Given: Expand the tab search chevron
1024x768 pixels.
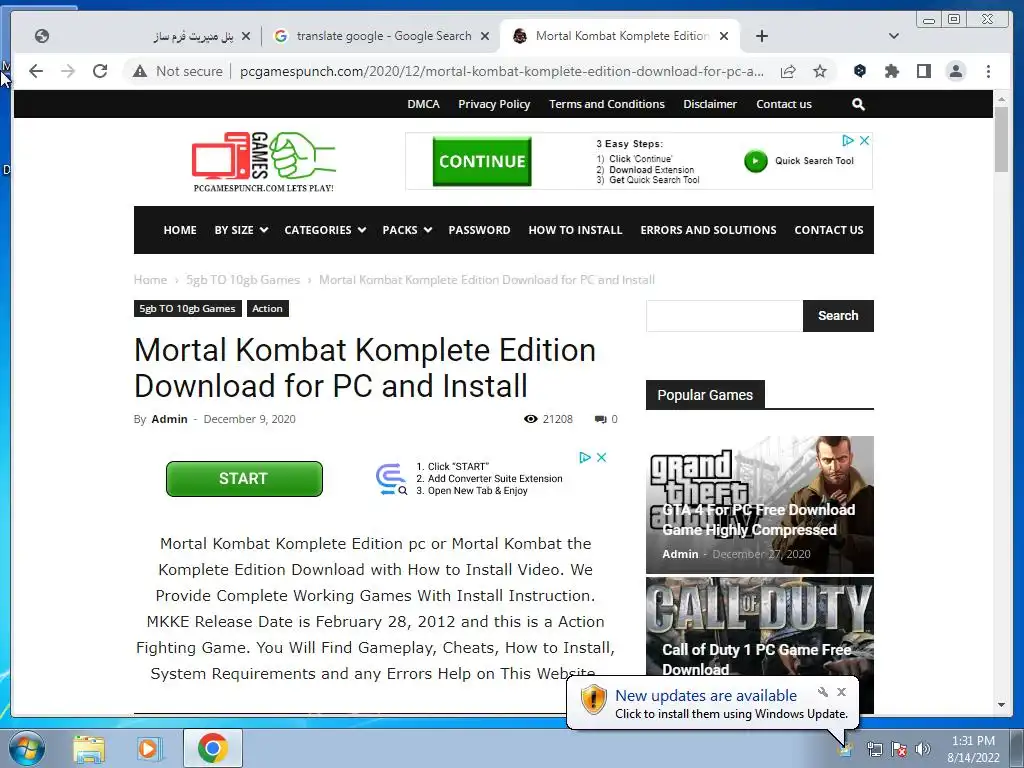Looking at the screenshot, I should point(894,36).
